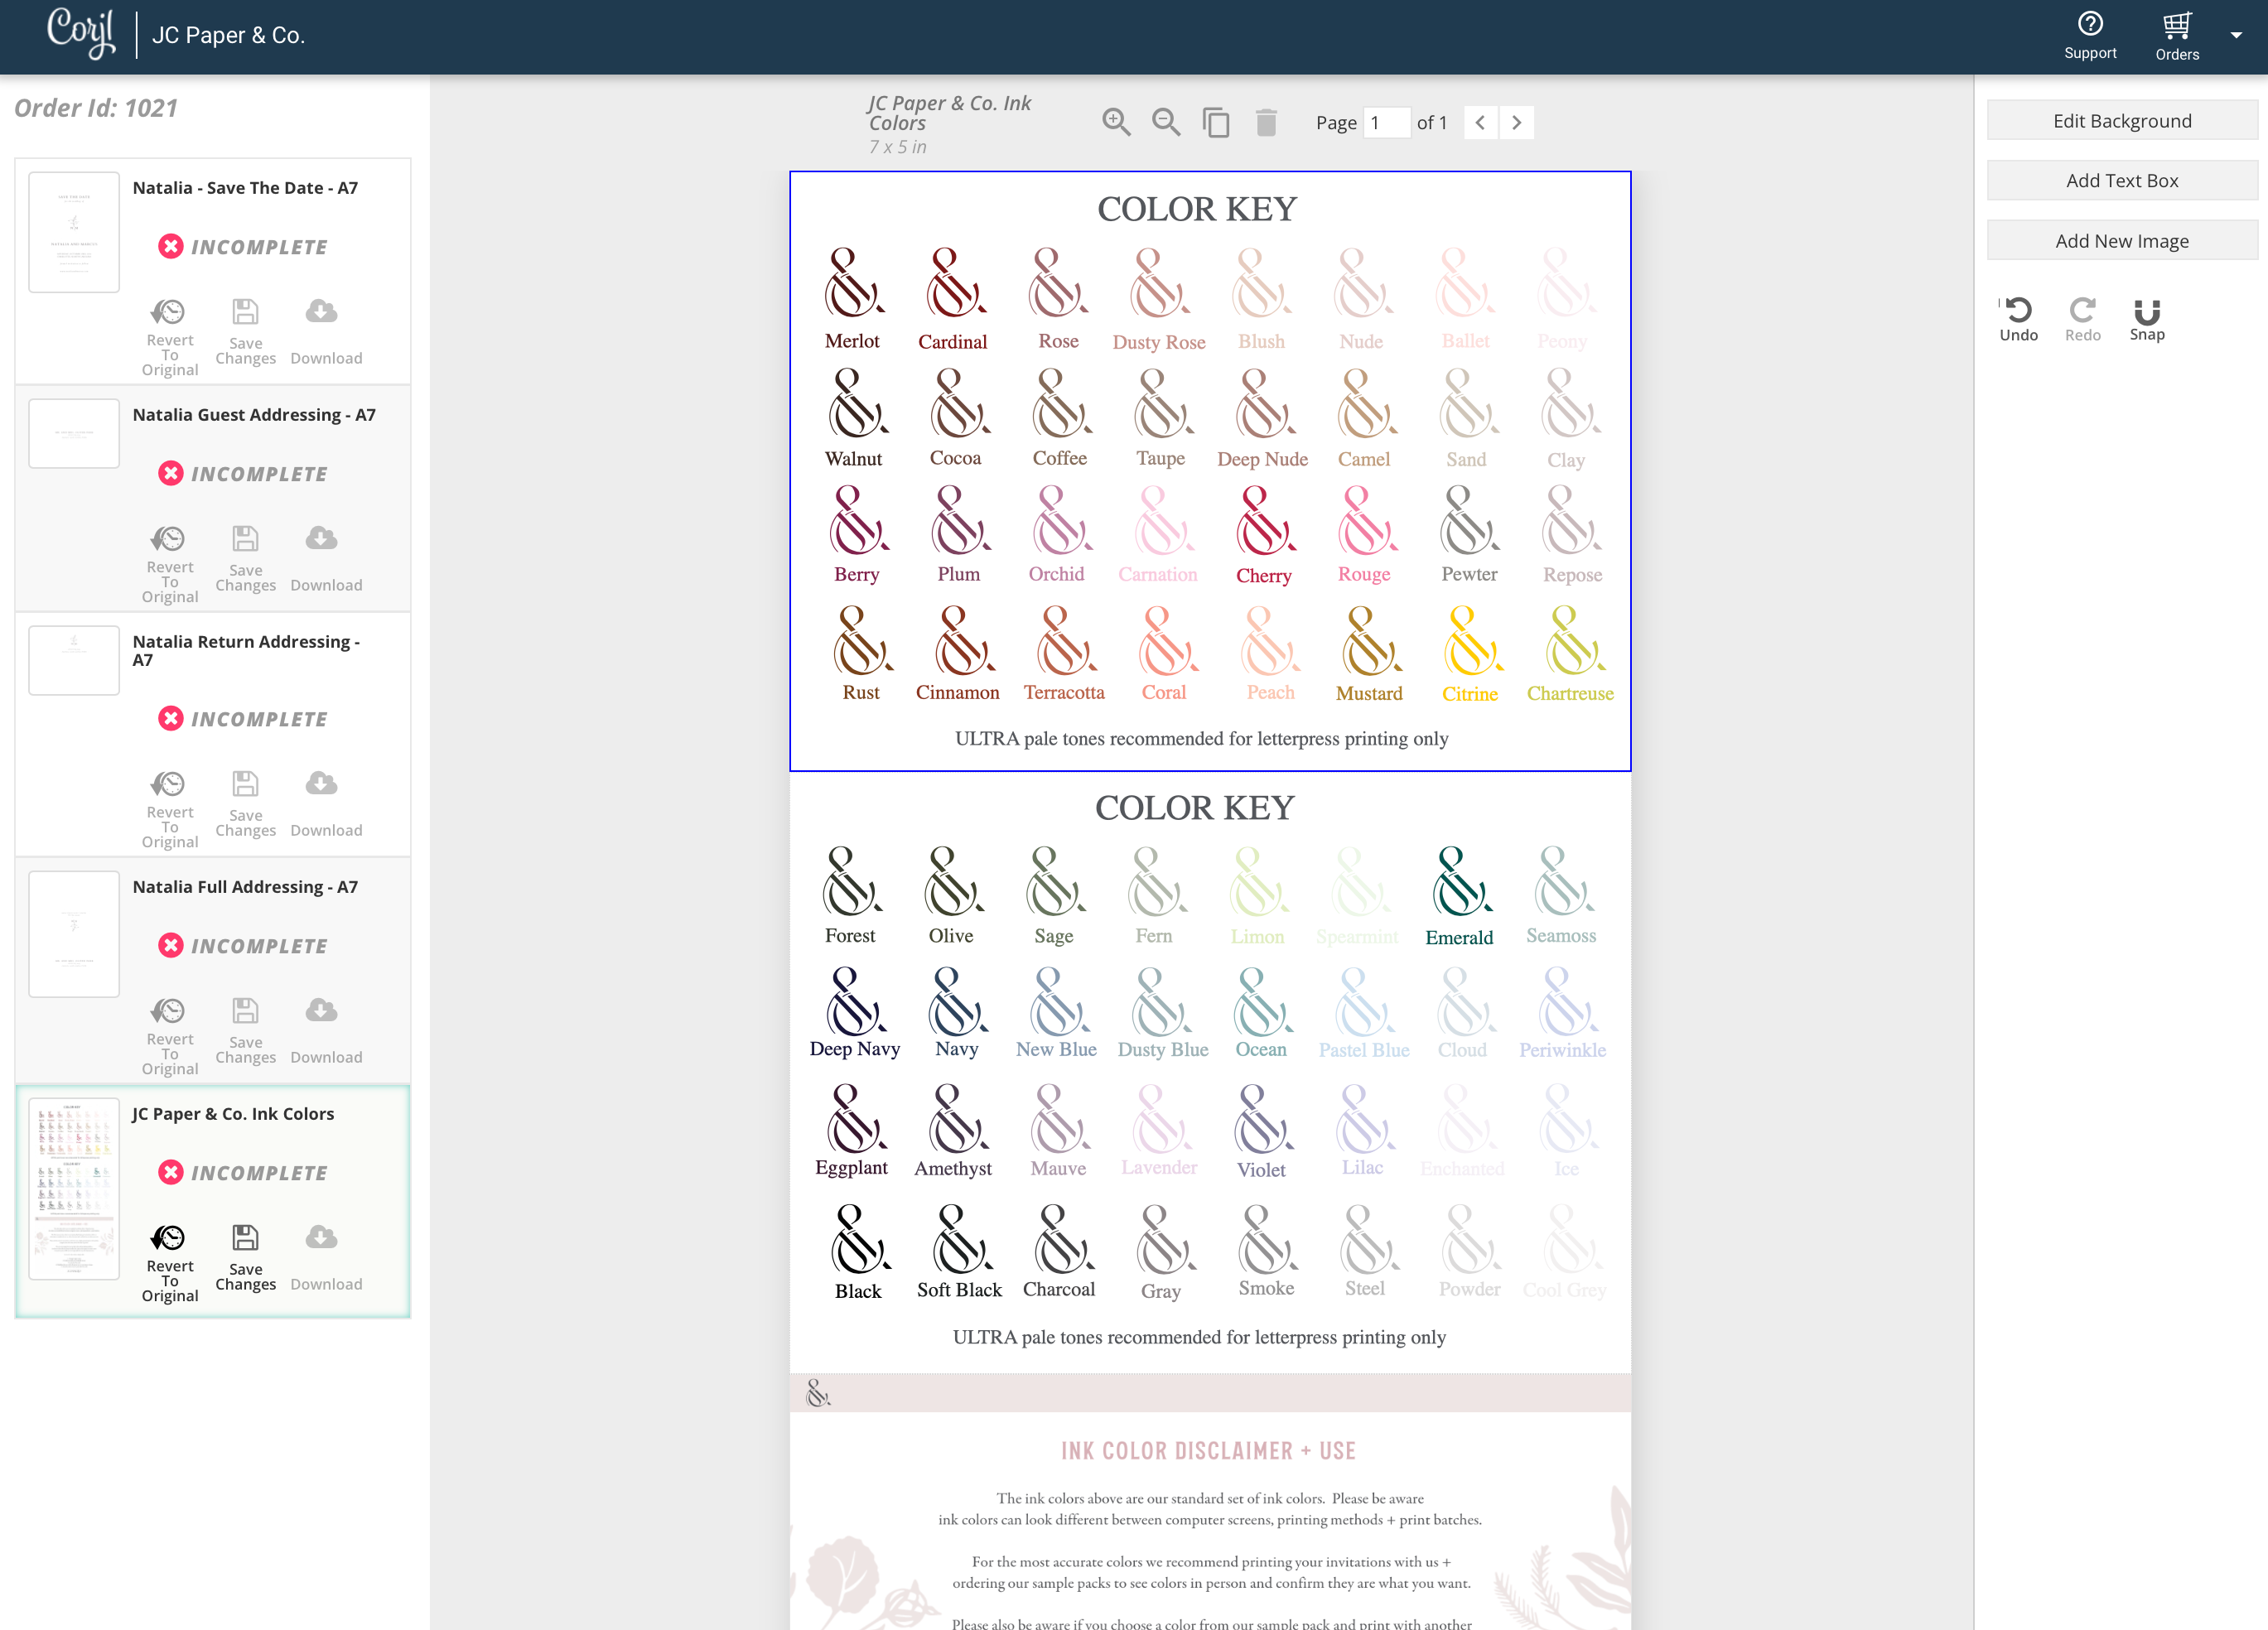The height and width of the screenshot is (1630, 2268).
Task: Click the Edit Background button
Action: click(x=2122, y=120)
